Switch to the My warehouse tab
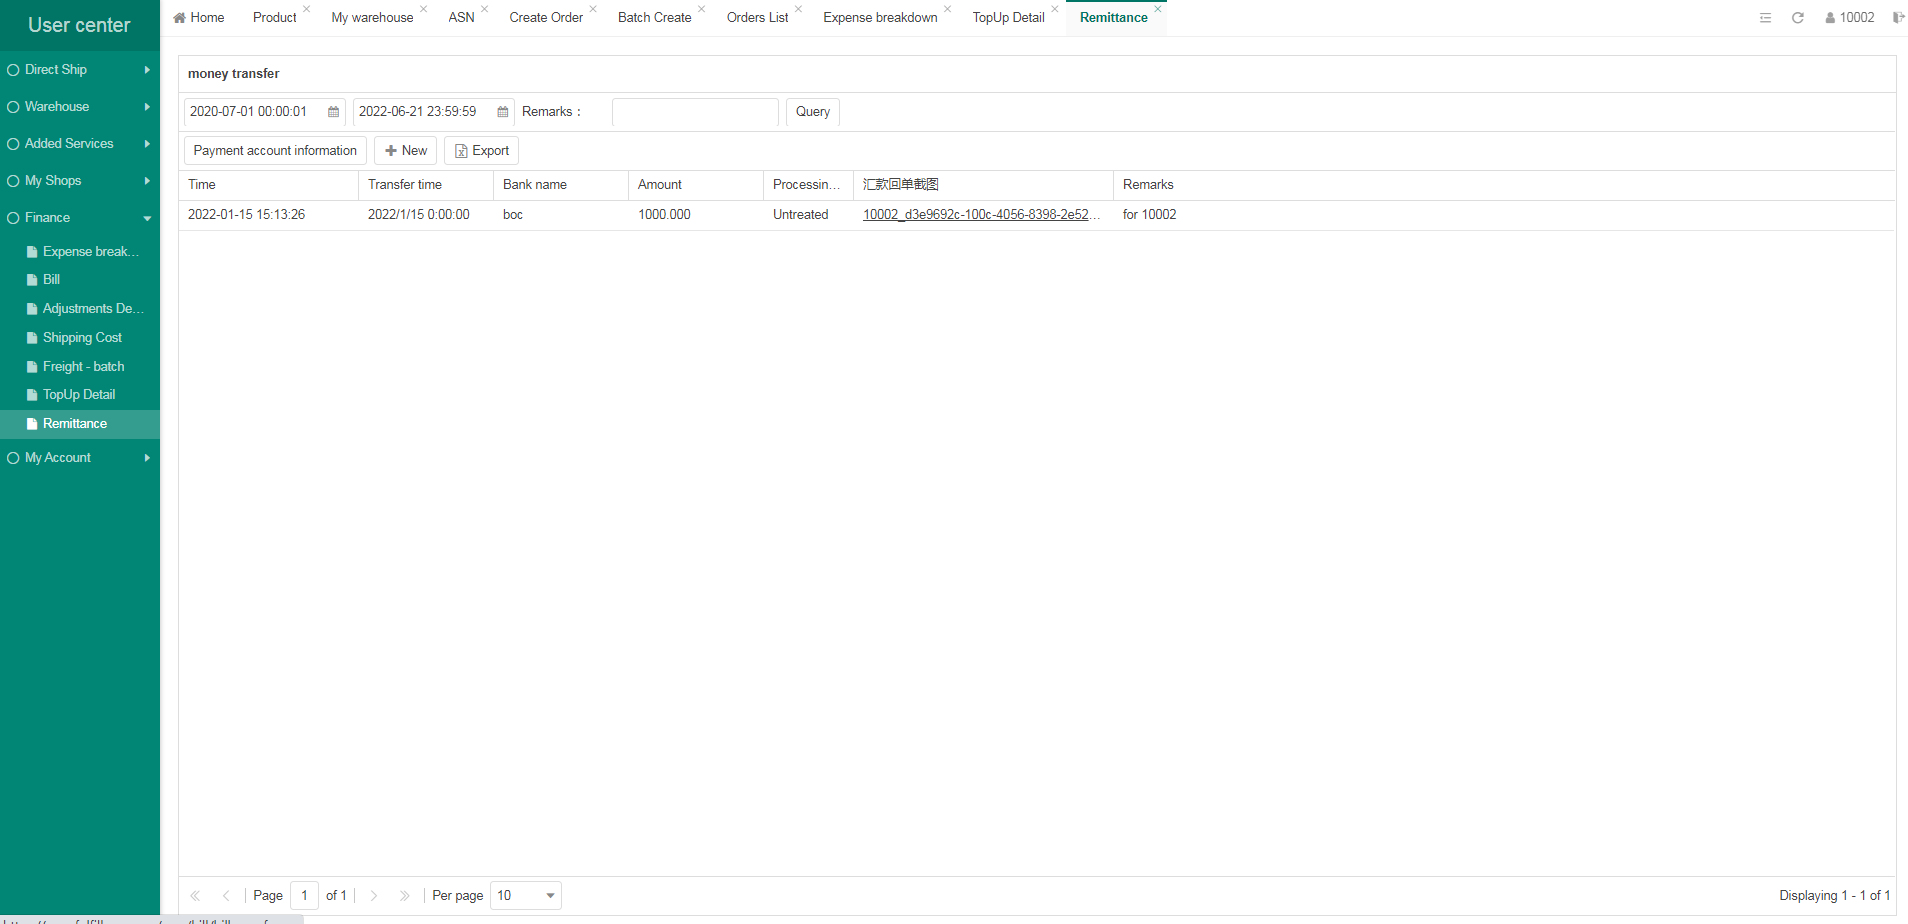The height and width of the screenshot is (924, 1908). (x=372, y=18)
